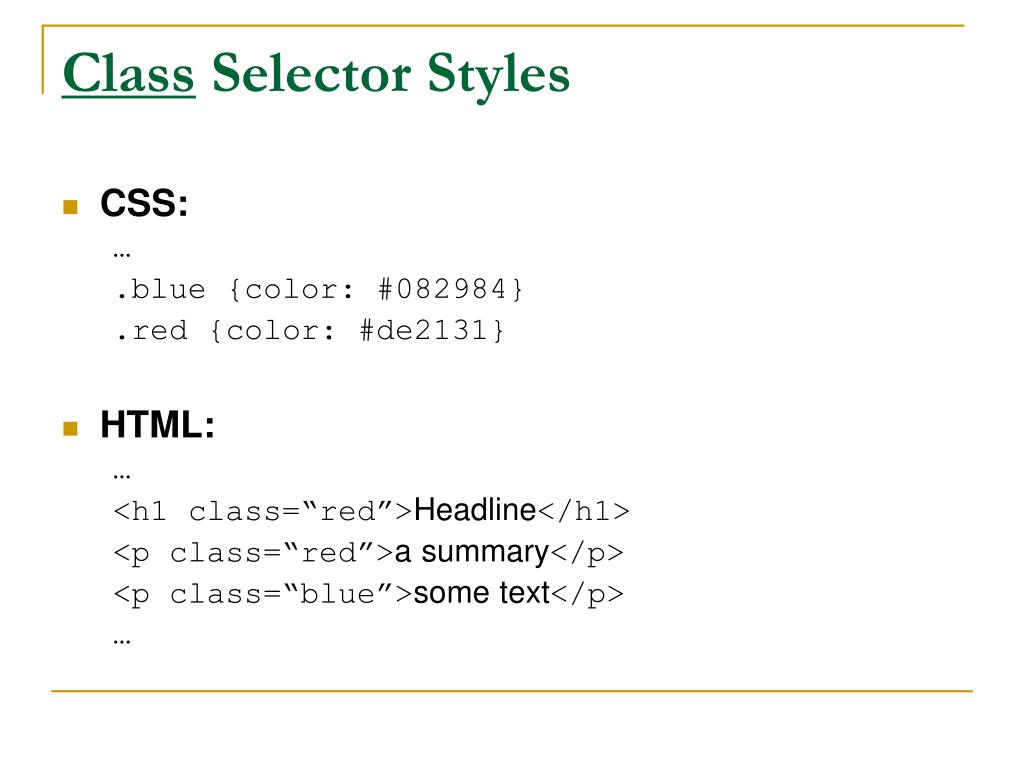Click the "Selector Styles" title text
This screenshot has height=768, width=1024.
coord(391,76)
